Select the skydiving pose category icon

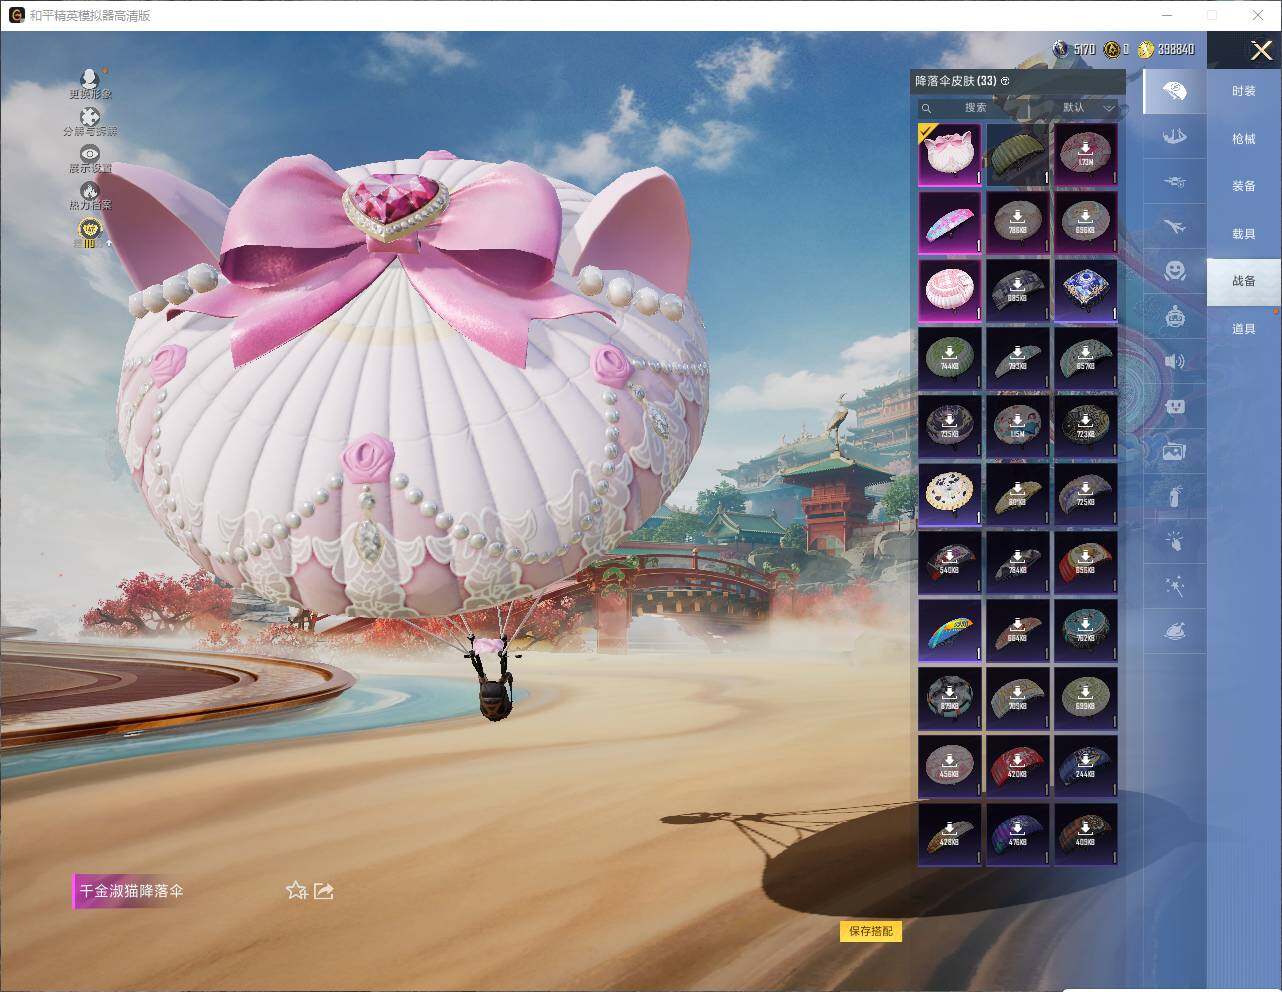(x=1175, y=137)
